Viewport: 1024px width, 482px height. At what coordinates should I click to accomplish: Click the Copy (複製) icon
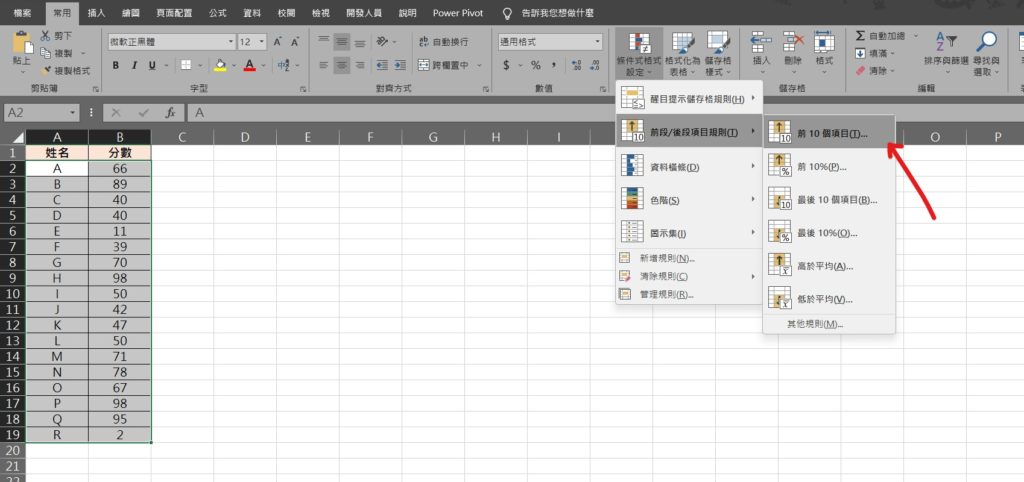pyautogui.click(x=46, y=53)
